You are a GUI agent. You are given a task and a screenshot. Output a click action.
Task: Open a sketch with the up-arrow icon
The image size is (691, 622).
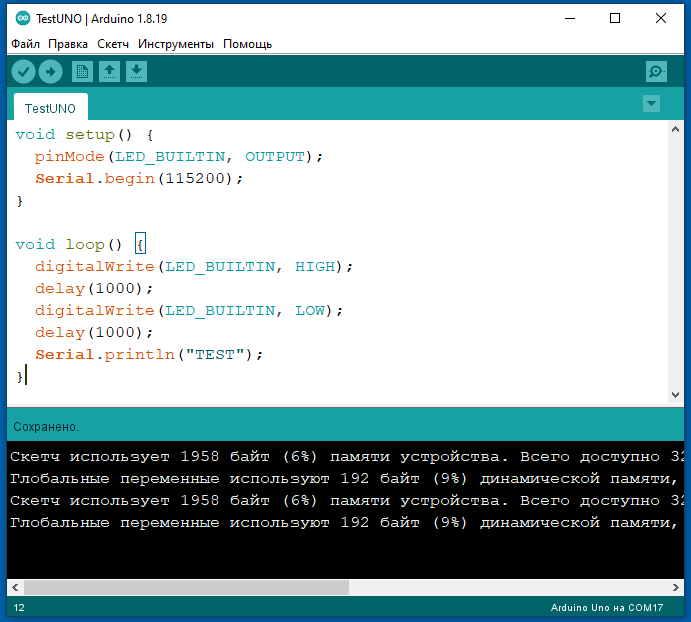(109, 71)
